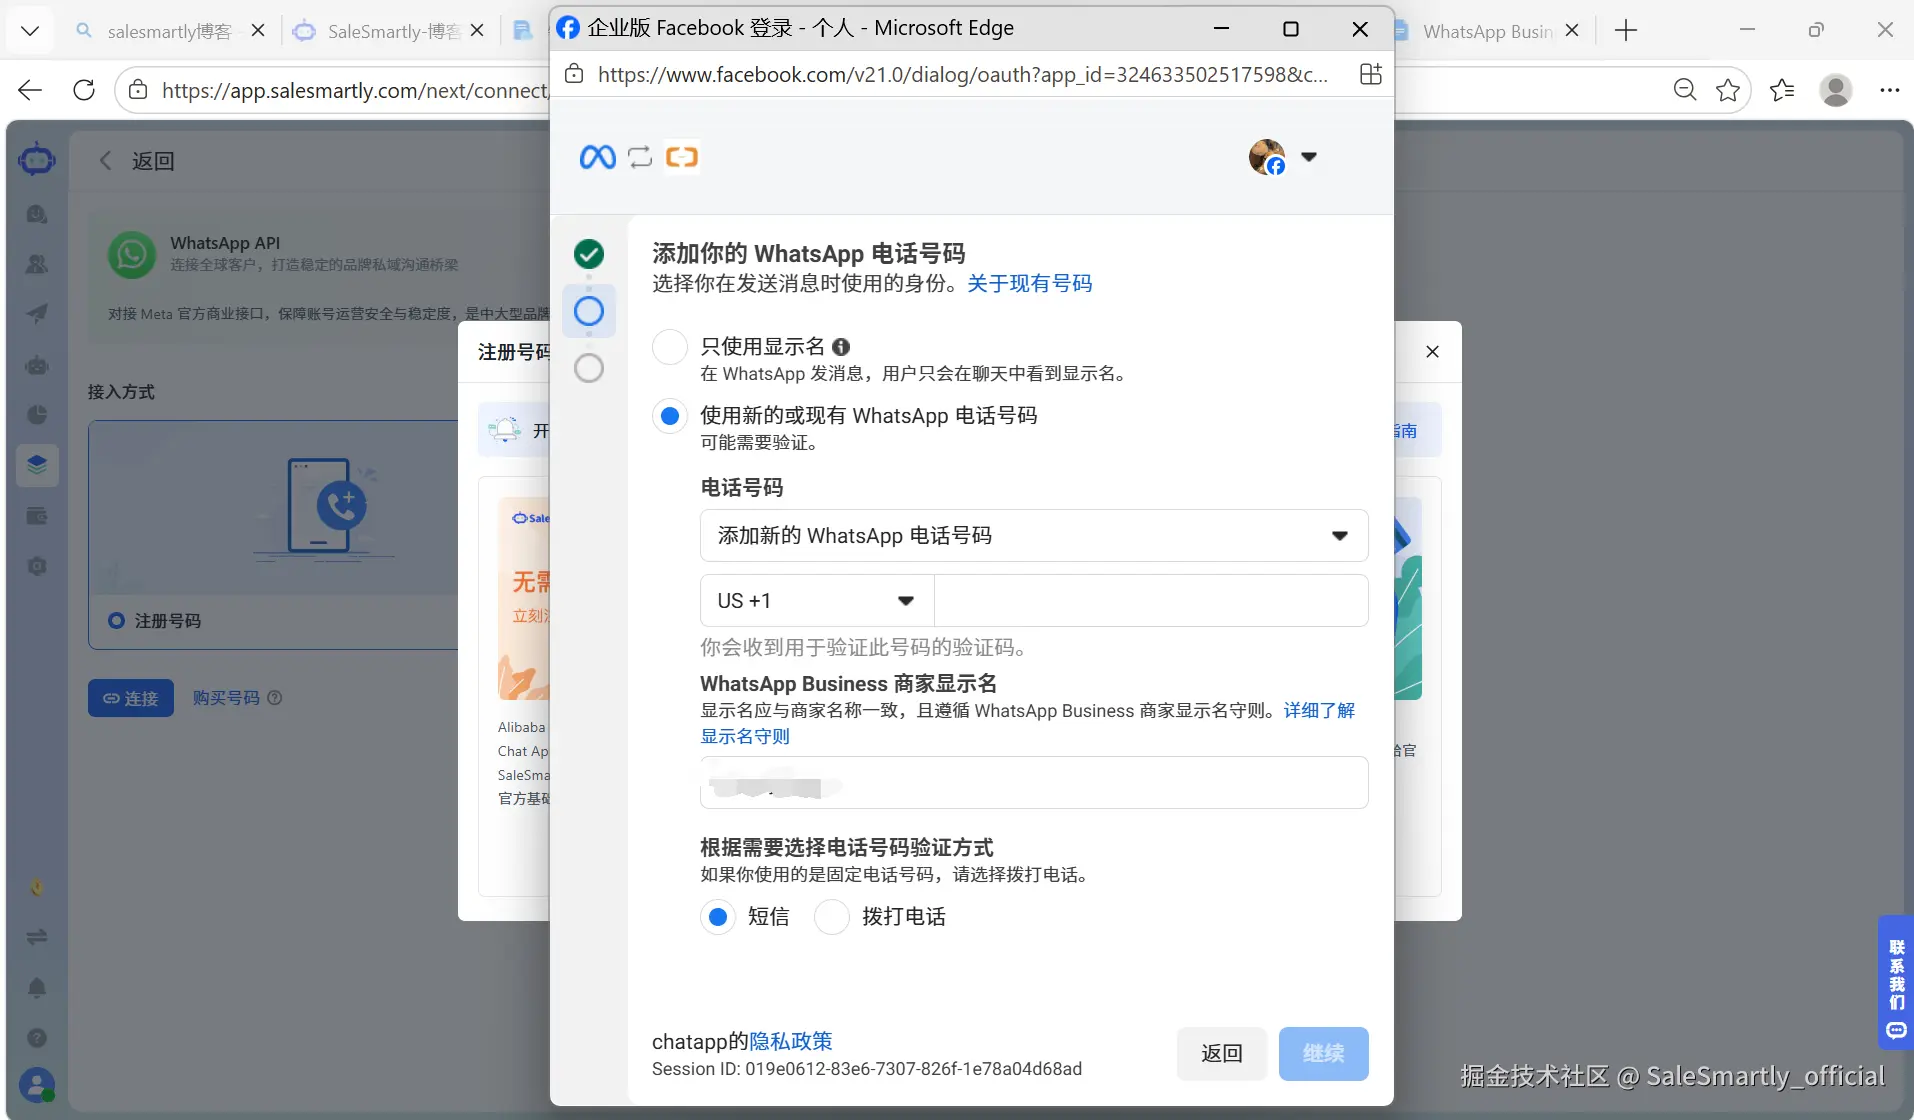The image size is (1914, 1120).
Task: Open the pie chart statistics icon in sidebar
Action: (x=37, y=415)
